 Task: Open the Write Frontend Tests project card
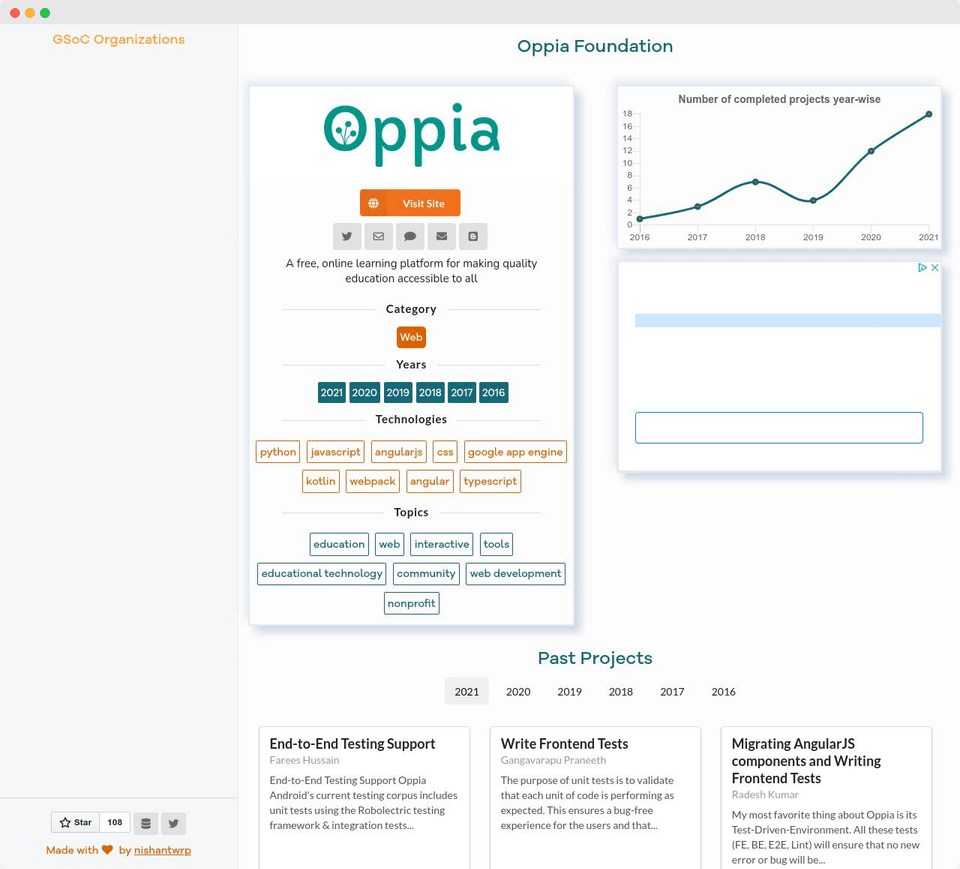[x=595, y=797]
